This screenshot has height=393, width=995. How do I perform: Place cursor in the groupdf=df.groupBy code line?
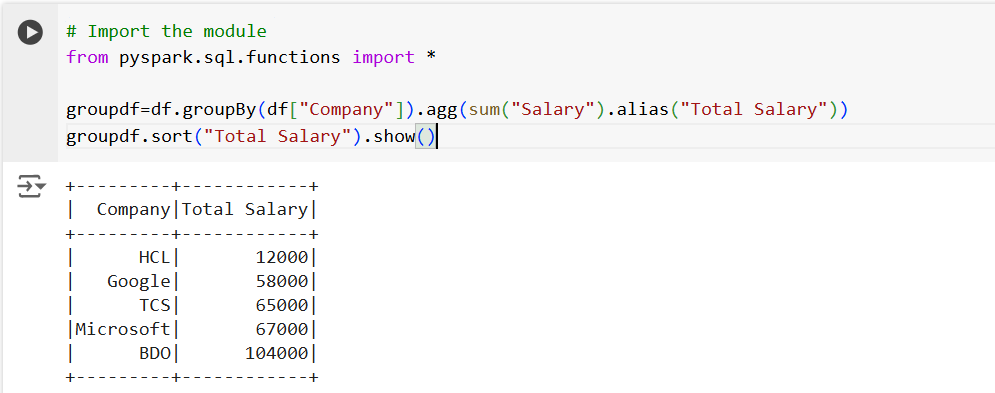pyautogui.click(x=456, y=110)
